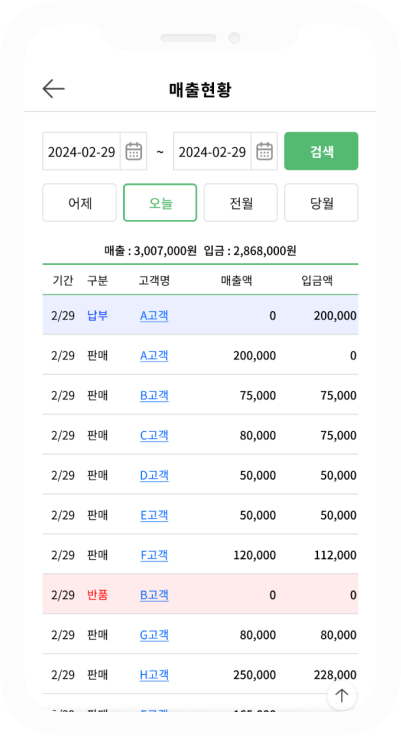Open the end date calendar icon

click(264, 151)
